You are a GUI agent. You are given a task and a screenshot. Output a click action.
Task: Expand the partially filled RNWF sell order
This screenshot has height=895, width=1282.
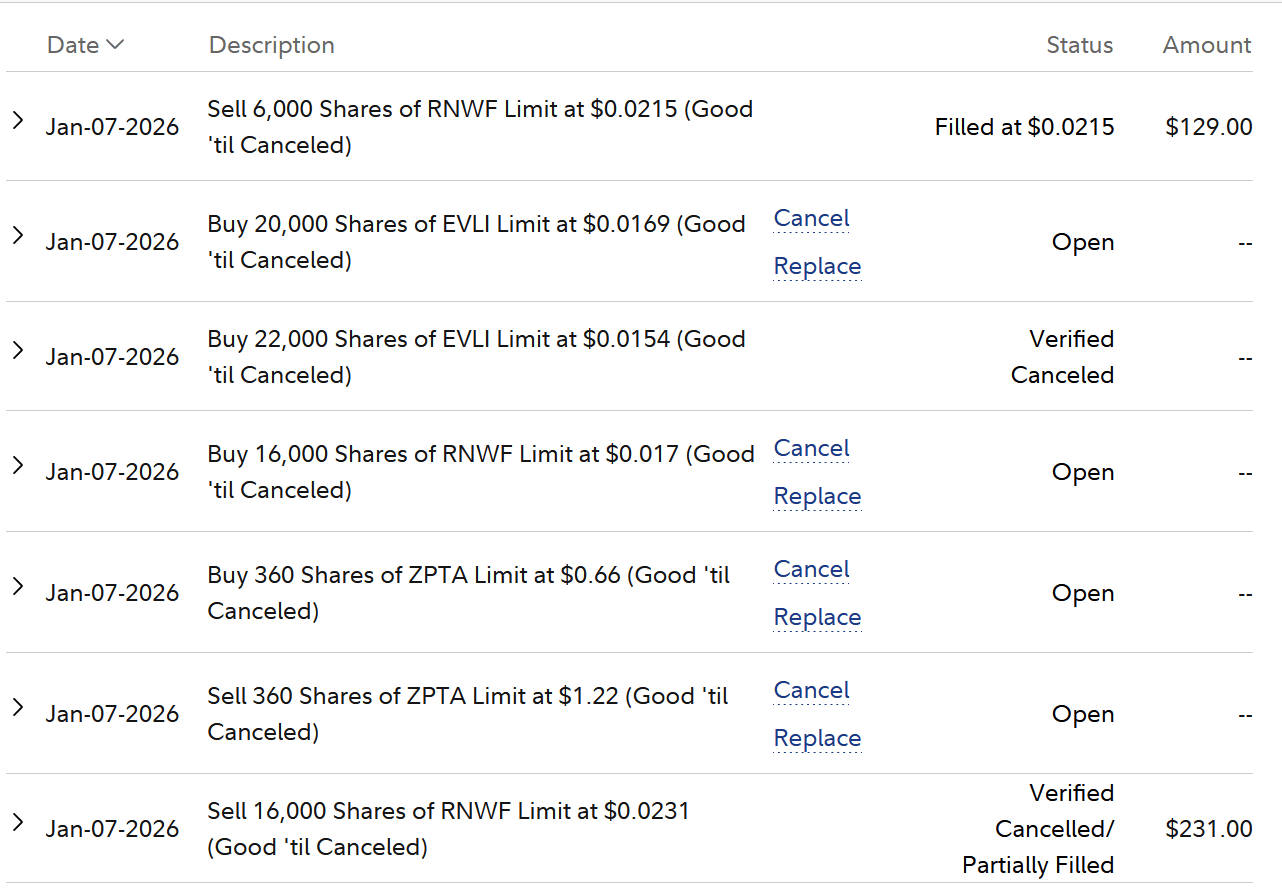(x=18, y=823)
